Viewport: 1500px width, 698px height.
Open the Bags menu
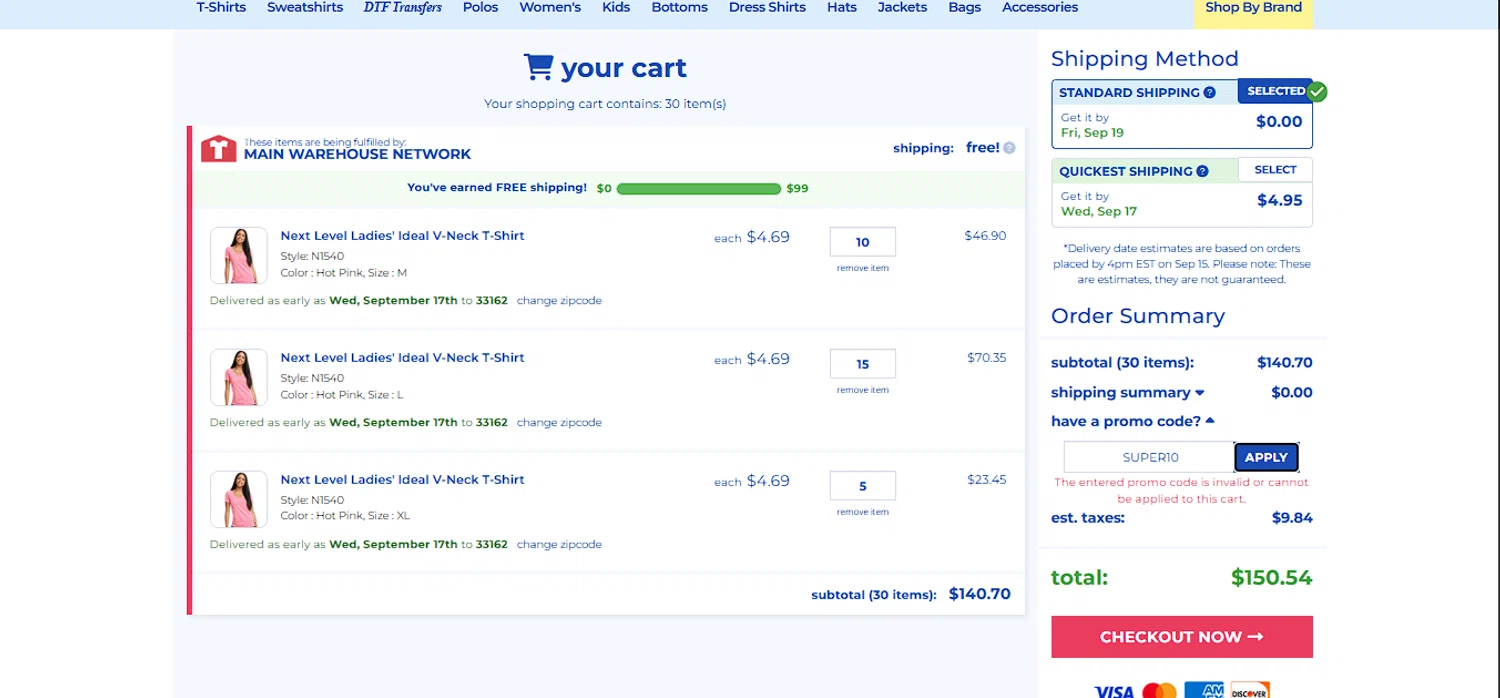964,8
